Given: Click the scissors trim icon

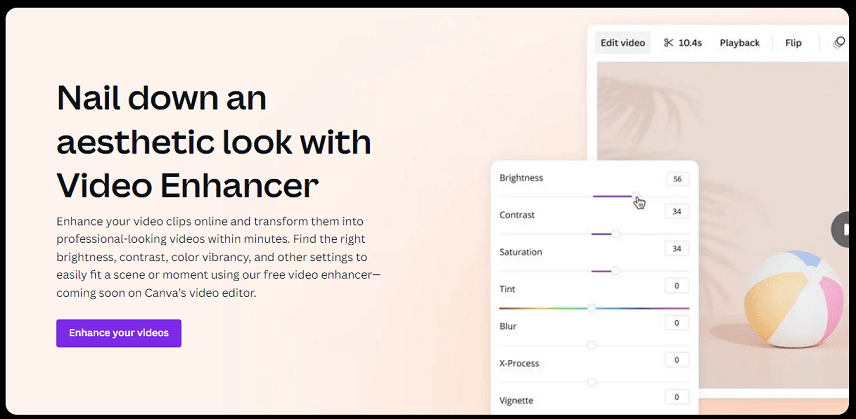Looking at the screenshot, I should [x=668, y=43].
